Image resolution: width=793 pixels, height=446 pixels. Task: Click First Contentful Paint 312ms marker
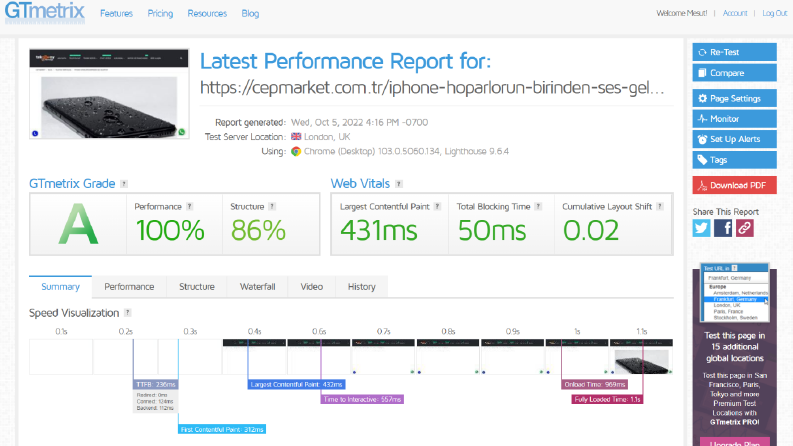pos(222,429)
